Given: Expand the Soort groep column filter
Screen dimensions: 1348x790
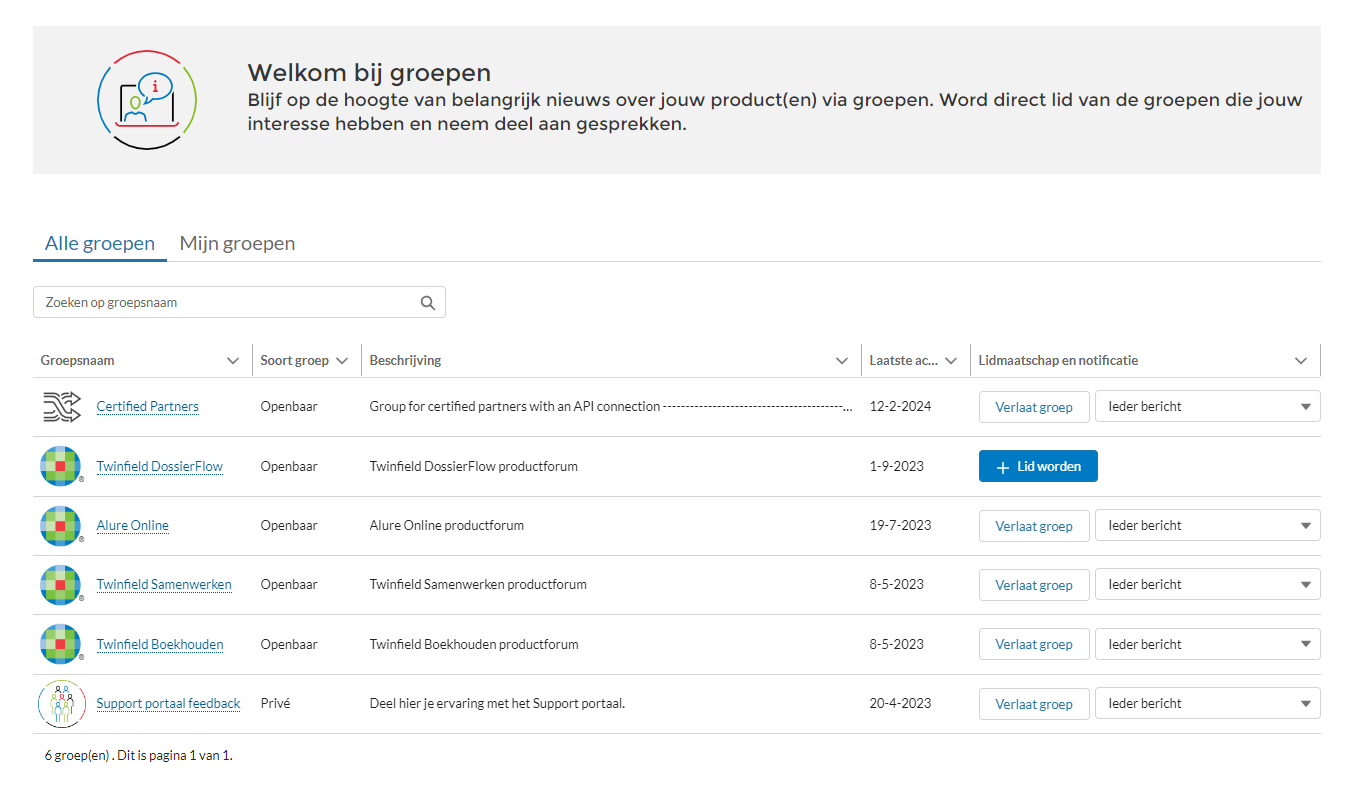Looking at the screenshot, I should 342,361.
